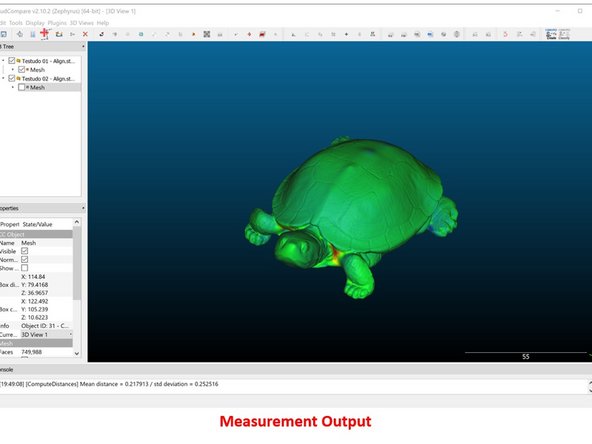Open the 3D View 1 display dropdown
This screenshot has height=444, width=592.
pos(46,335)
